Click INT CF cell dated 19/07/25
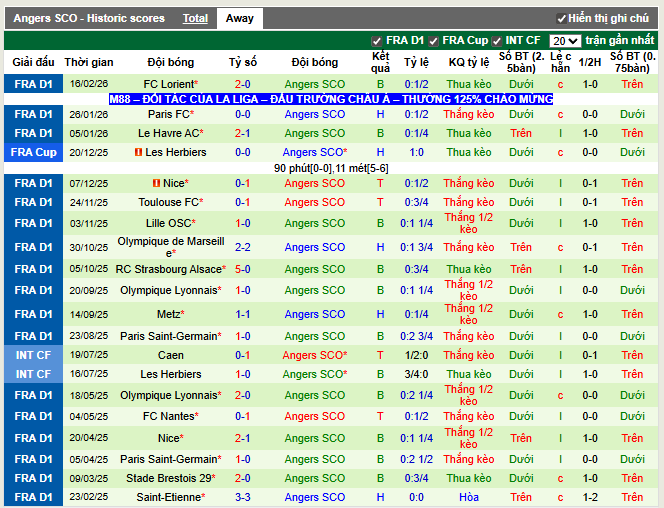Viewport: 664px width, 508px height. point(33,355)
